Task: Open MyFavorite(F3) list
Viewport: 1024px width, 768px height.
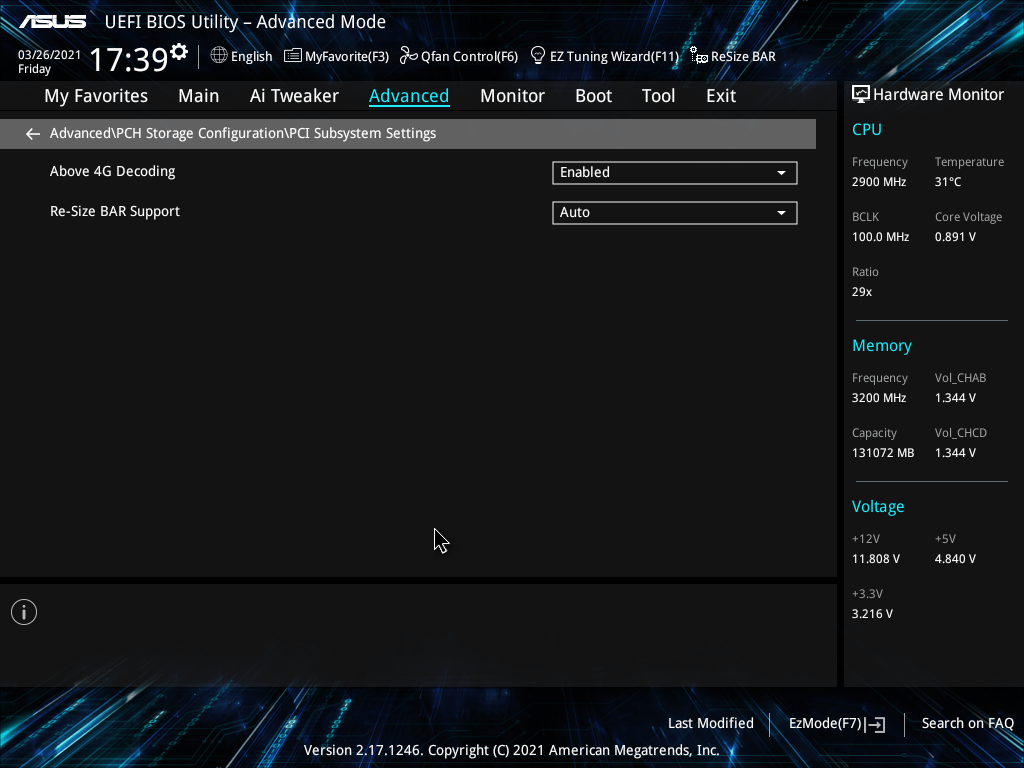Action: click(x=337, y=56)
